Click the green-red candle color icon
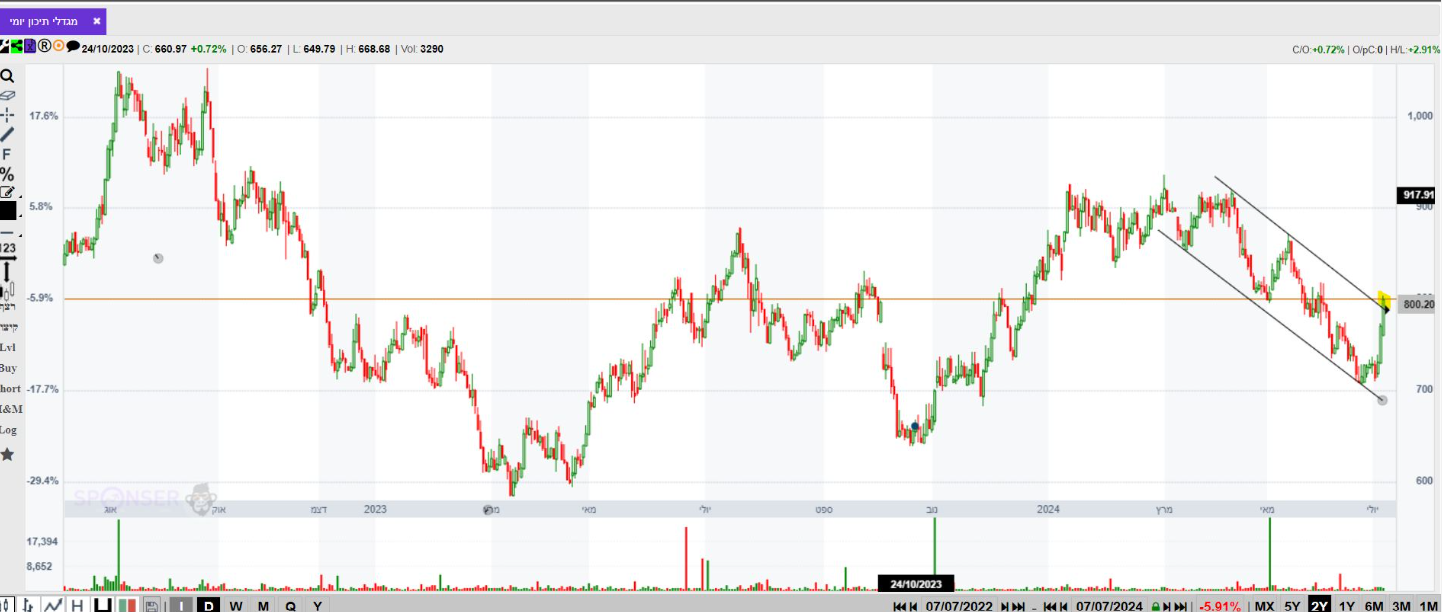The image size is (1442, 612). 127,605
